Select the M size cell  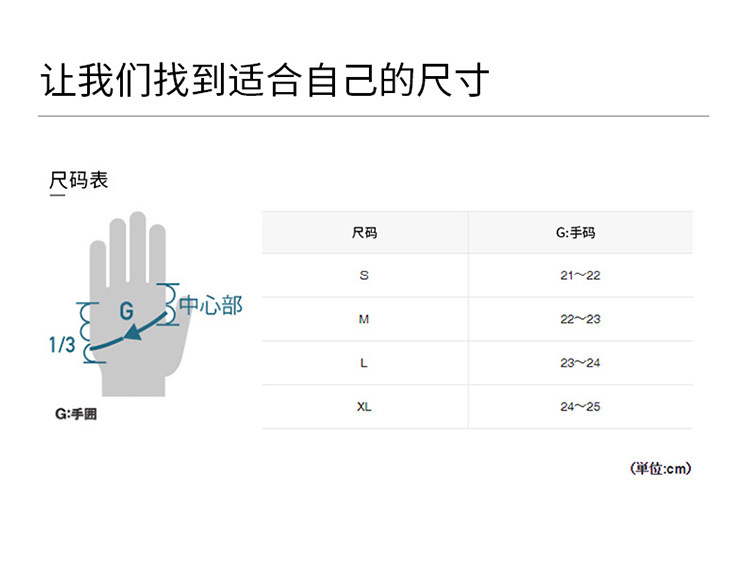point(364,319)
